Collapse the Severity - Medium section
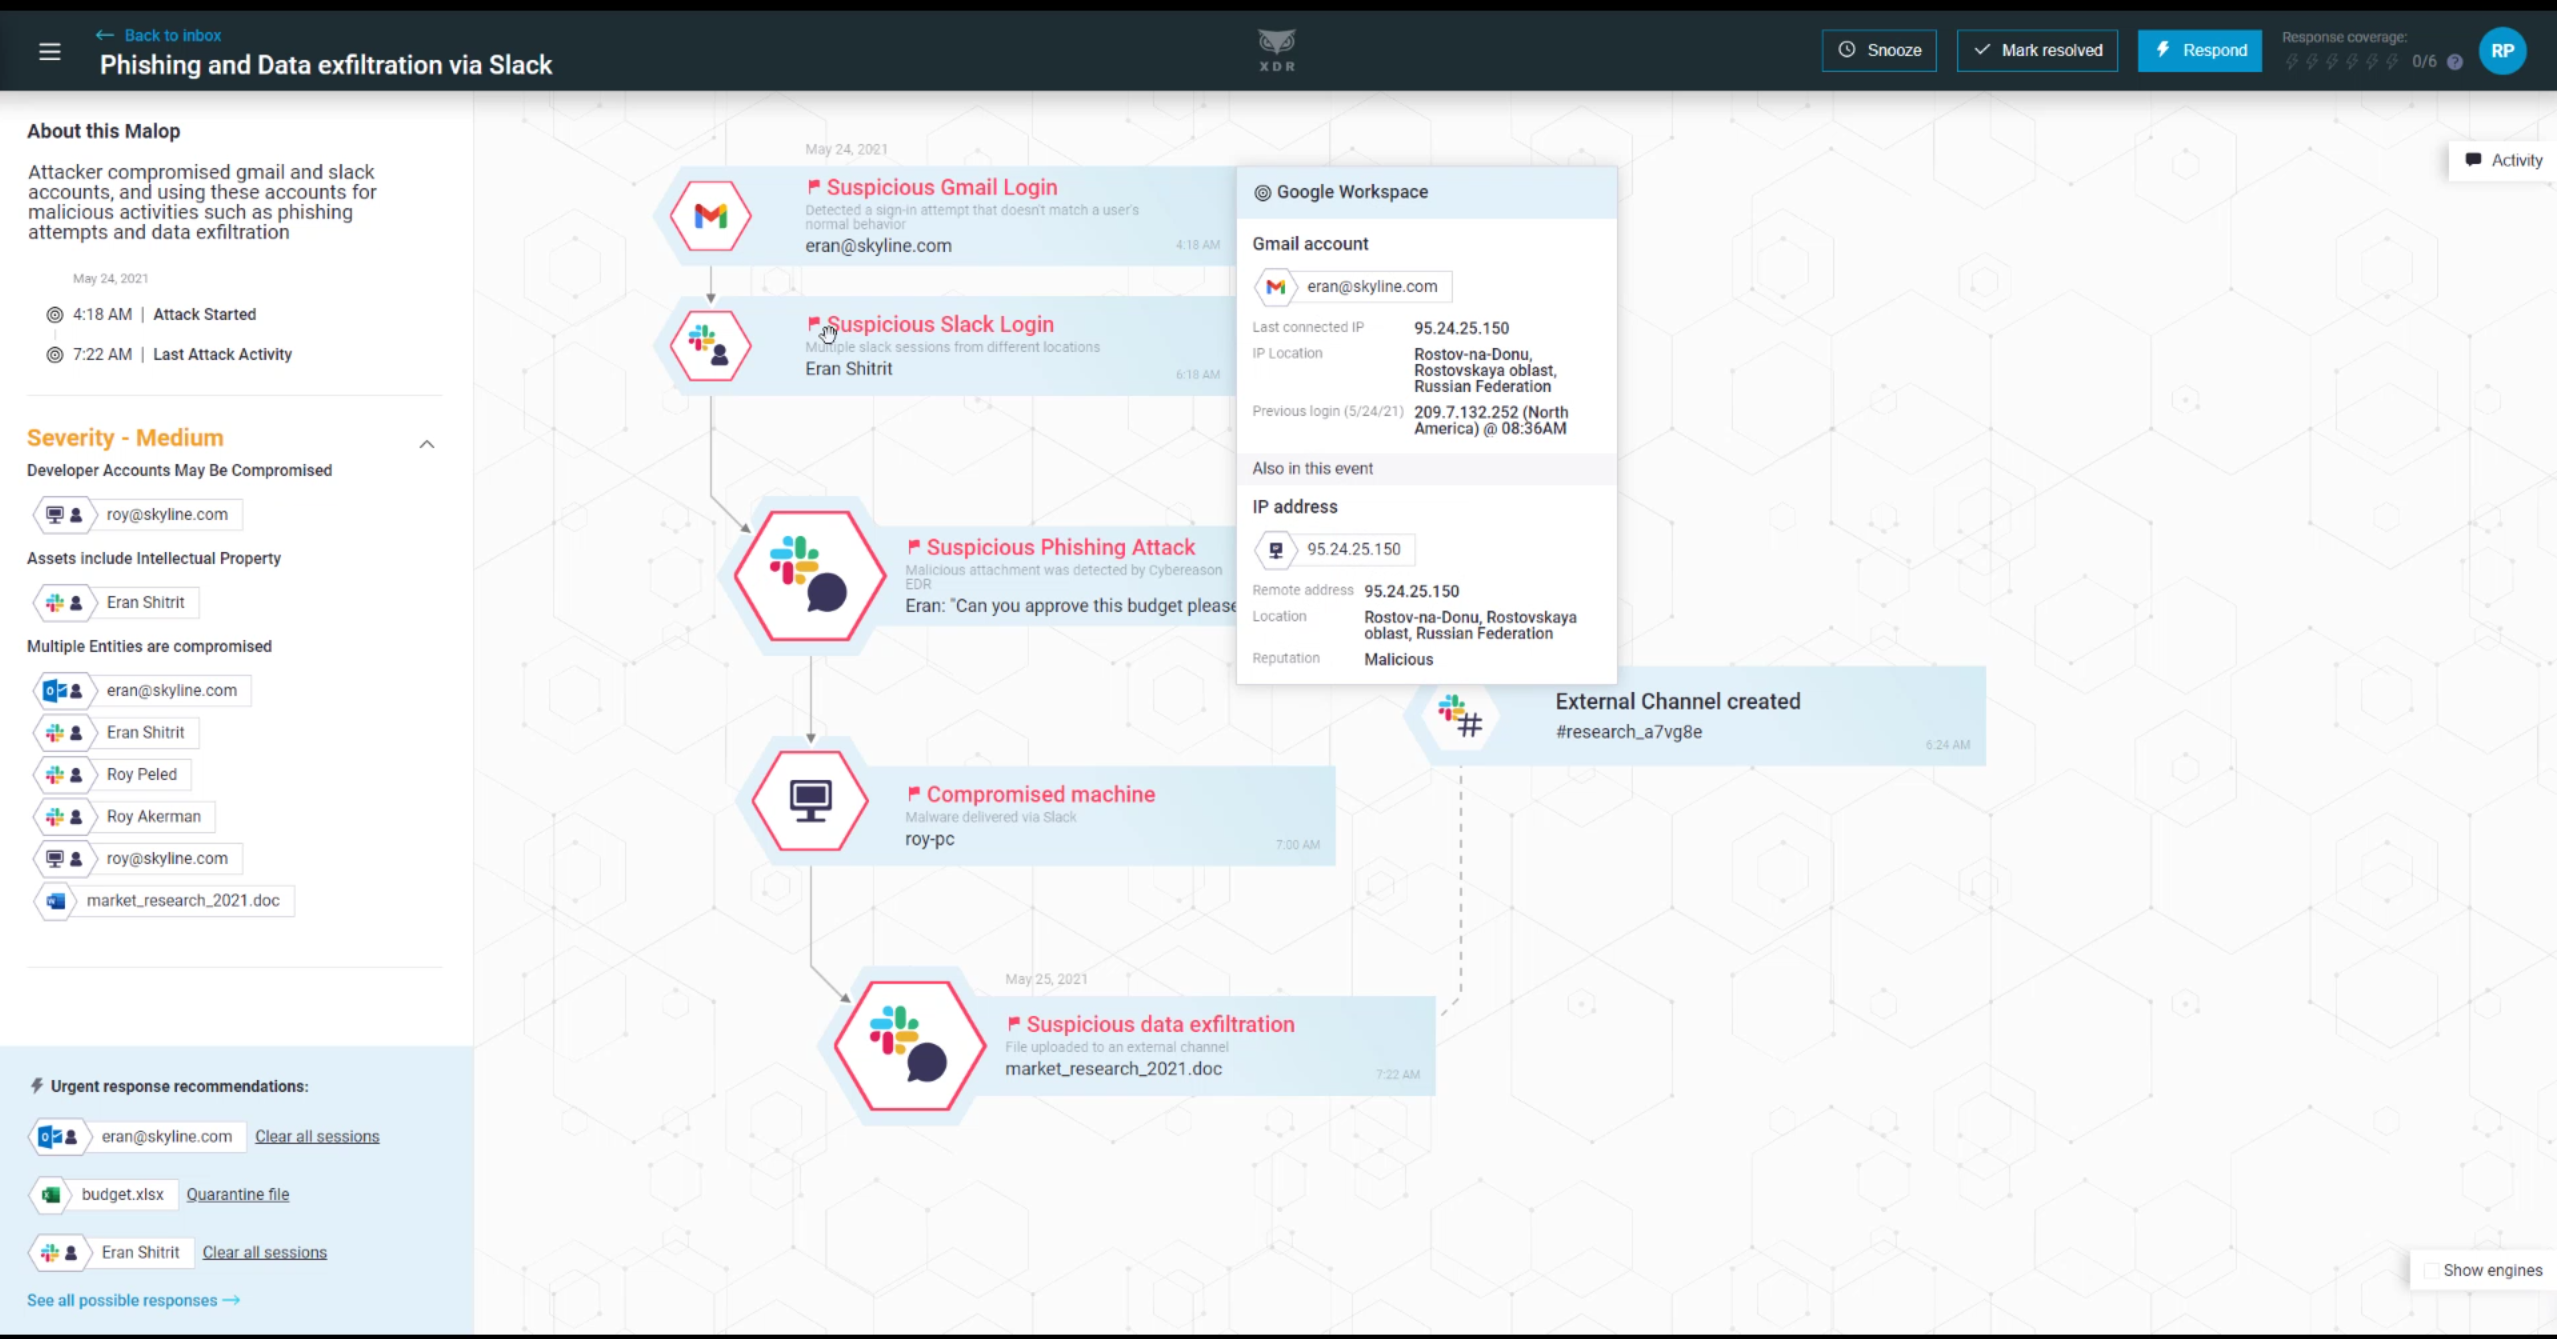 click(x=427, y=444)
